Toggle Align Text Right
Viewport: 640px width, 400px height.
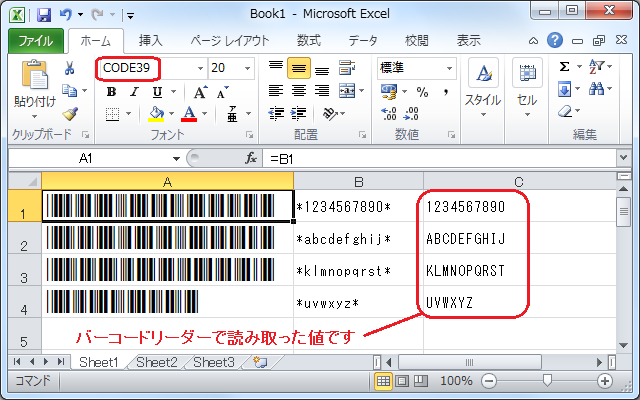click(x=322, y=91)
